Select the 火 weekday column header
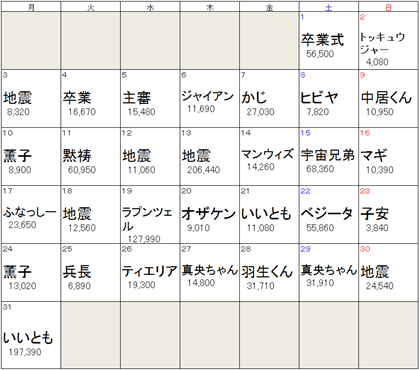The height and width of the screenshot is (370, 419). pyautogui.click(x=91, y=7)
